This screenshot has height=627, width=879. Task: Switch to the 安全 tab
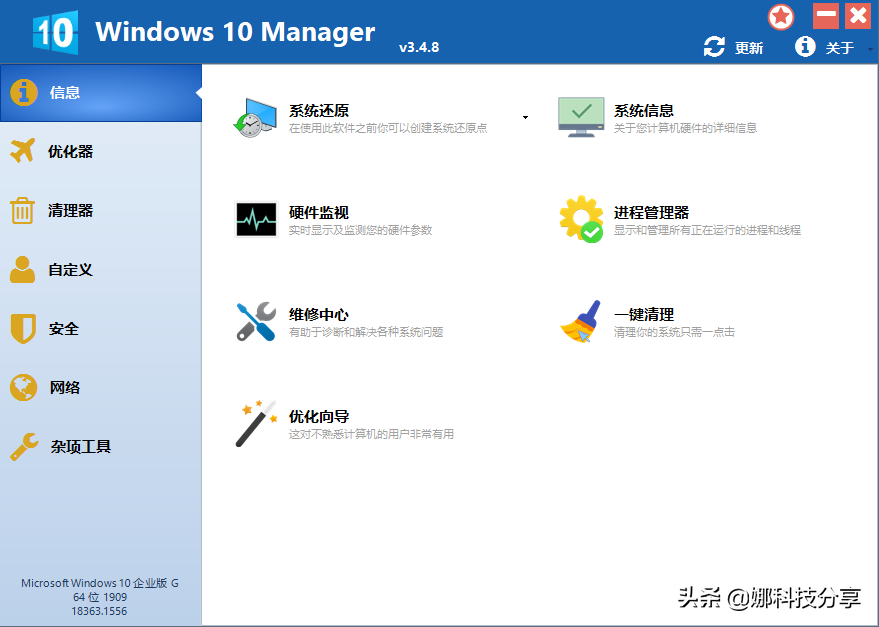[x=101, y=329]
